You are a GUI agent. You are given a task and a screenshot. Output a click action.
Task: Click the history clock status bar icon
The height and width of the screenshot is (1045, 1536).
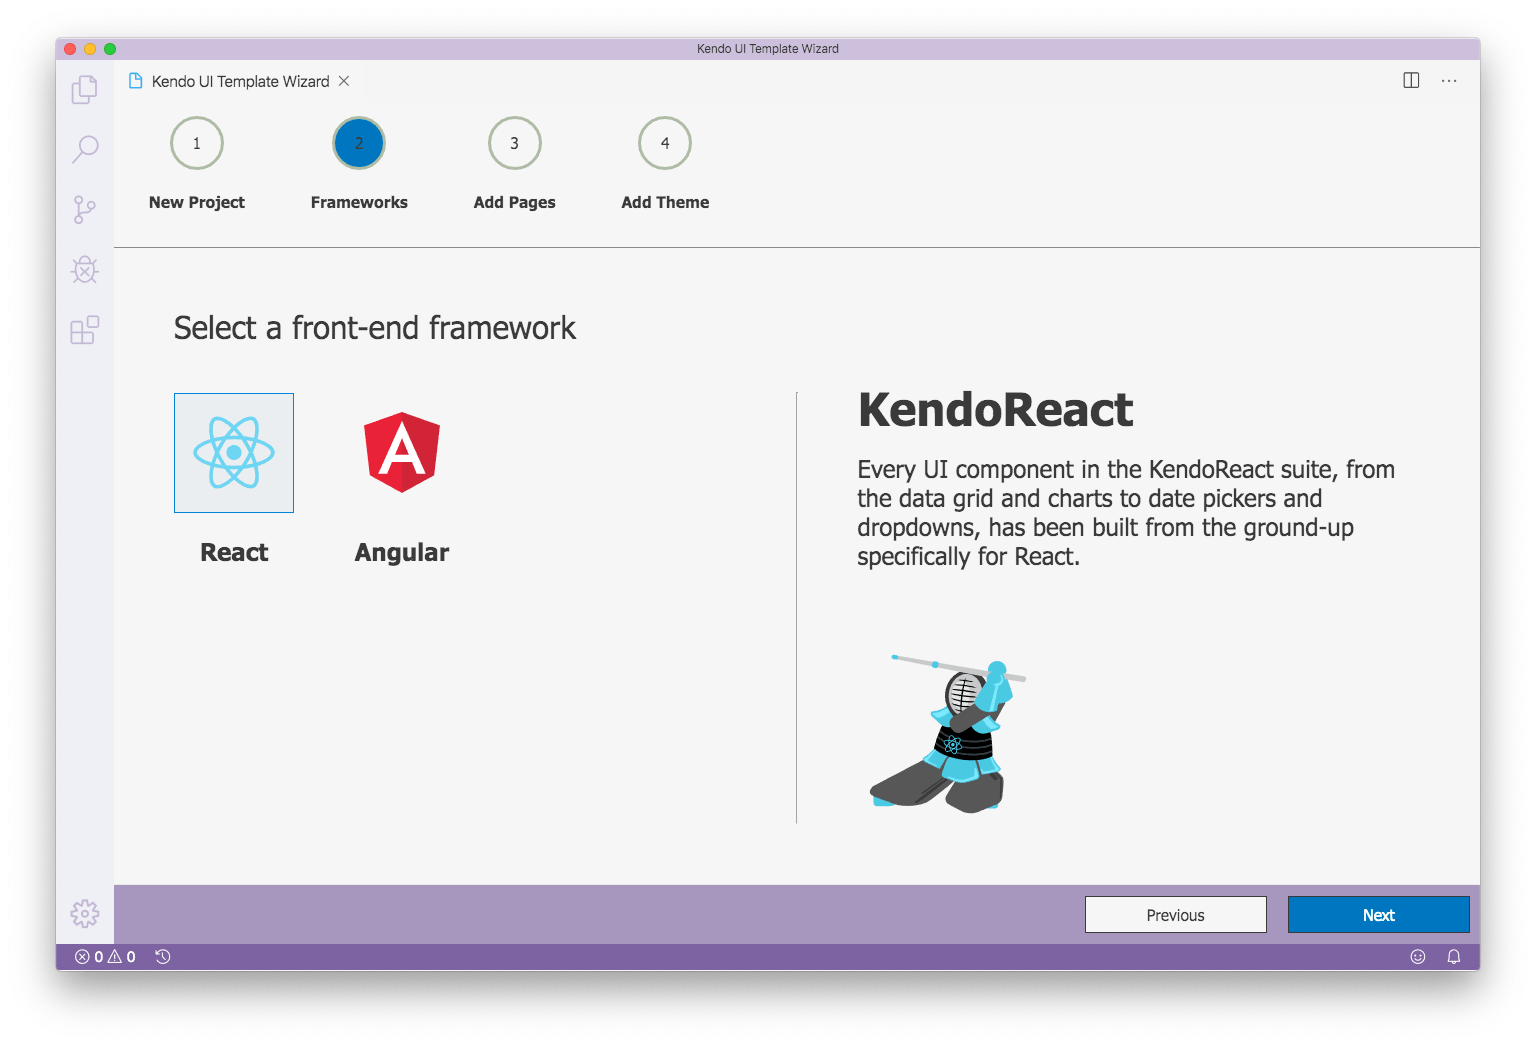pos(163,957)
